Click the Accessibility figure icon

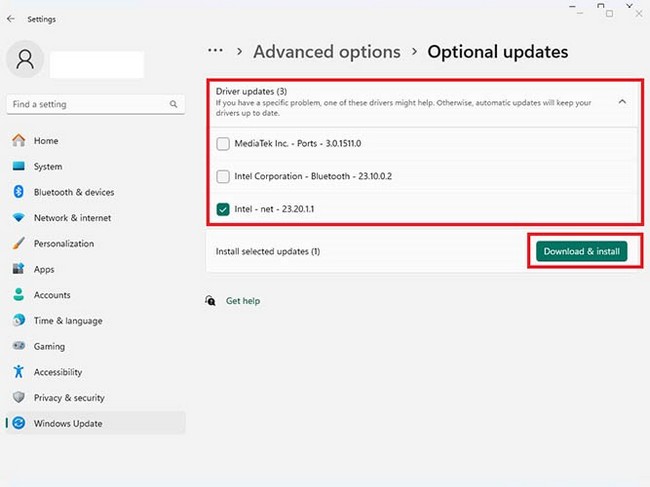tap(19, 371)
